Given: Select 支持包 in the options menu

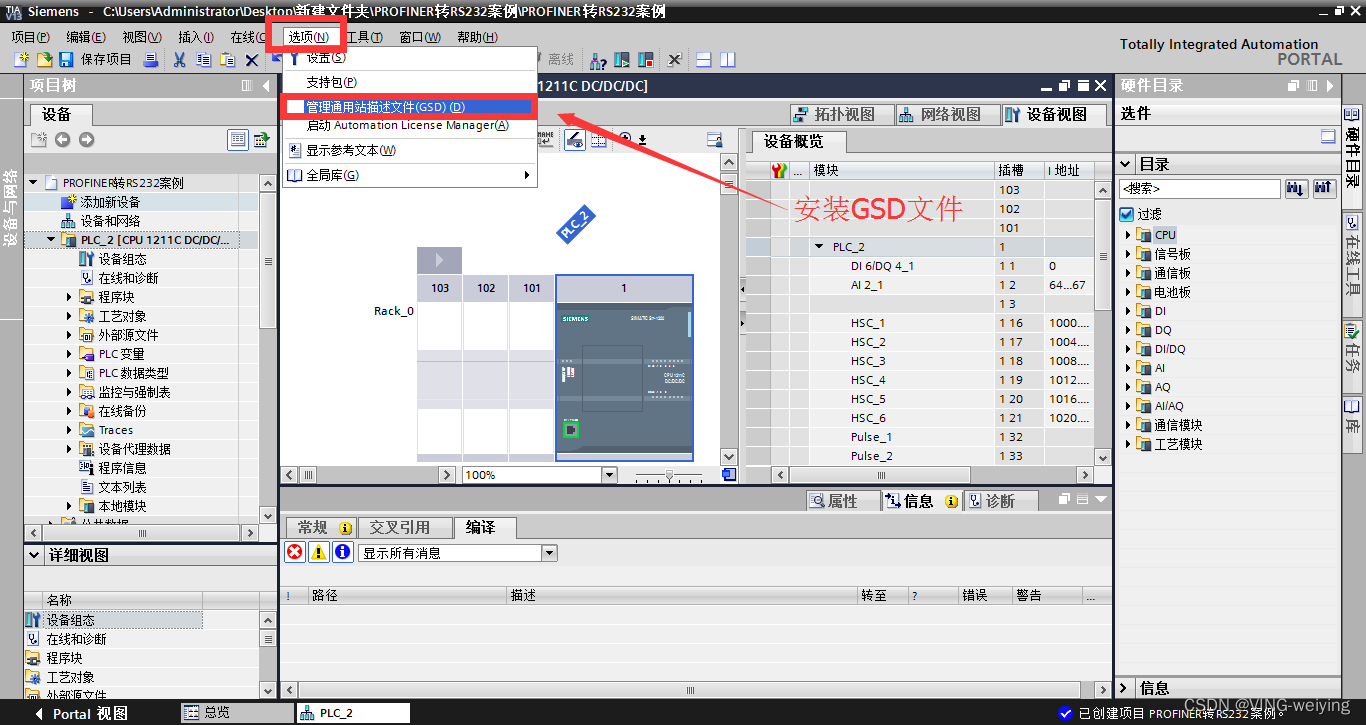Looking at the screenshot, I should 331,82.
